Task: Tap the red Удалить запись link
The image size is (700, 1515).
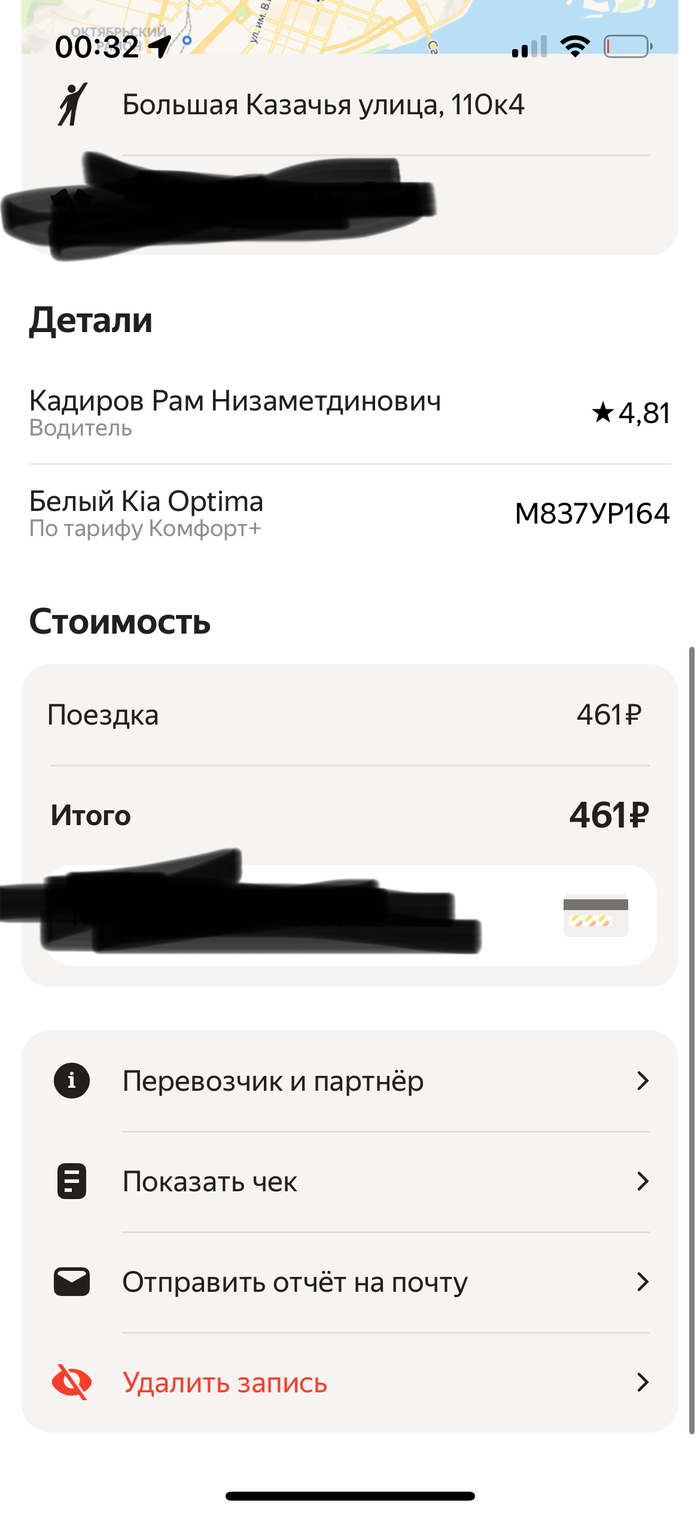Action: click(x=225, y=1383)
